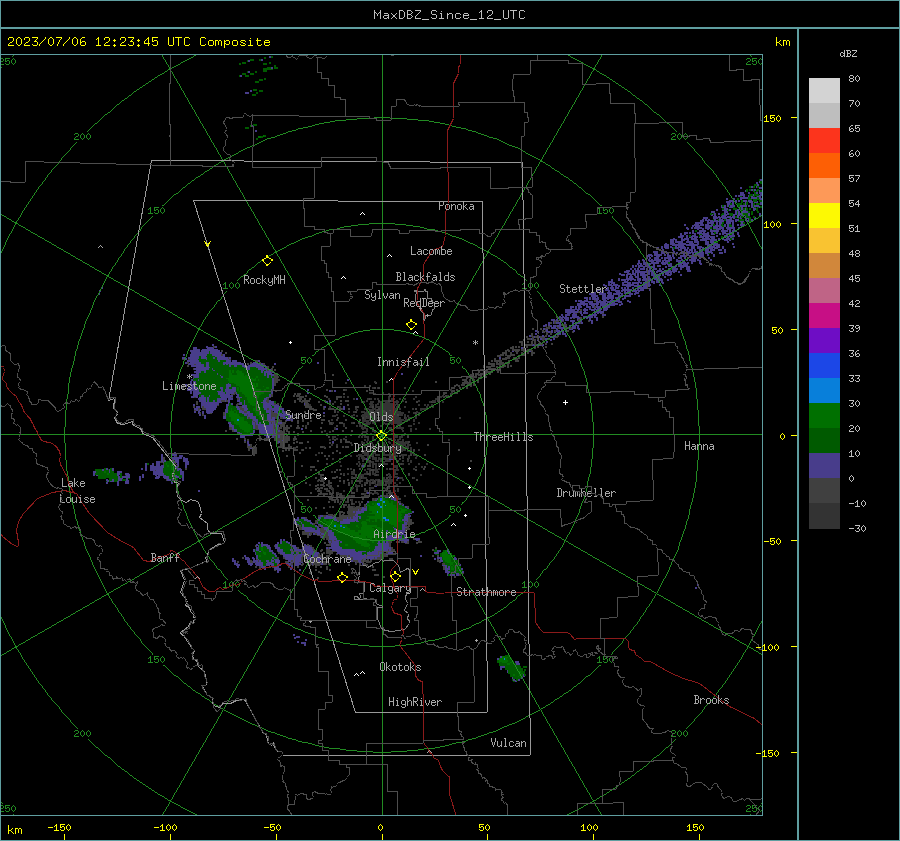Select the orange 60 dBZ legend swatch
900x841 pixels.
[x=824, y=166]
